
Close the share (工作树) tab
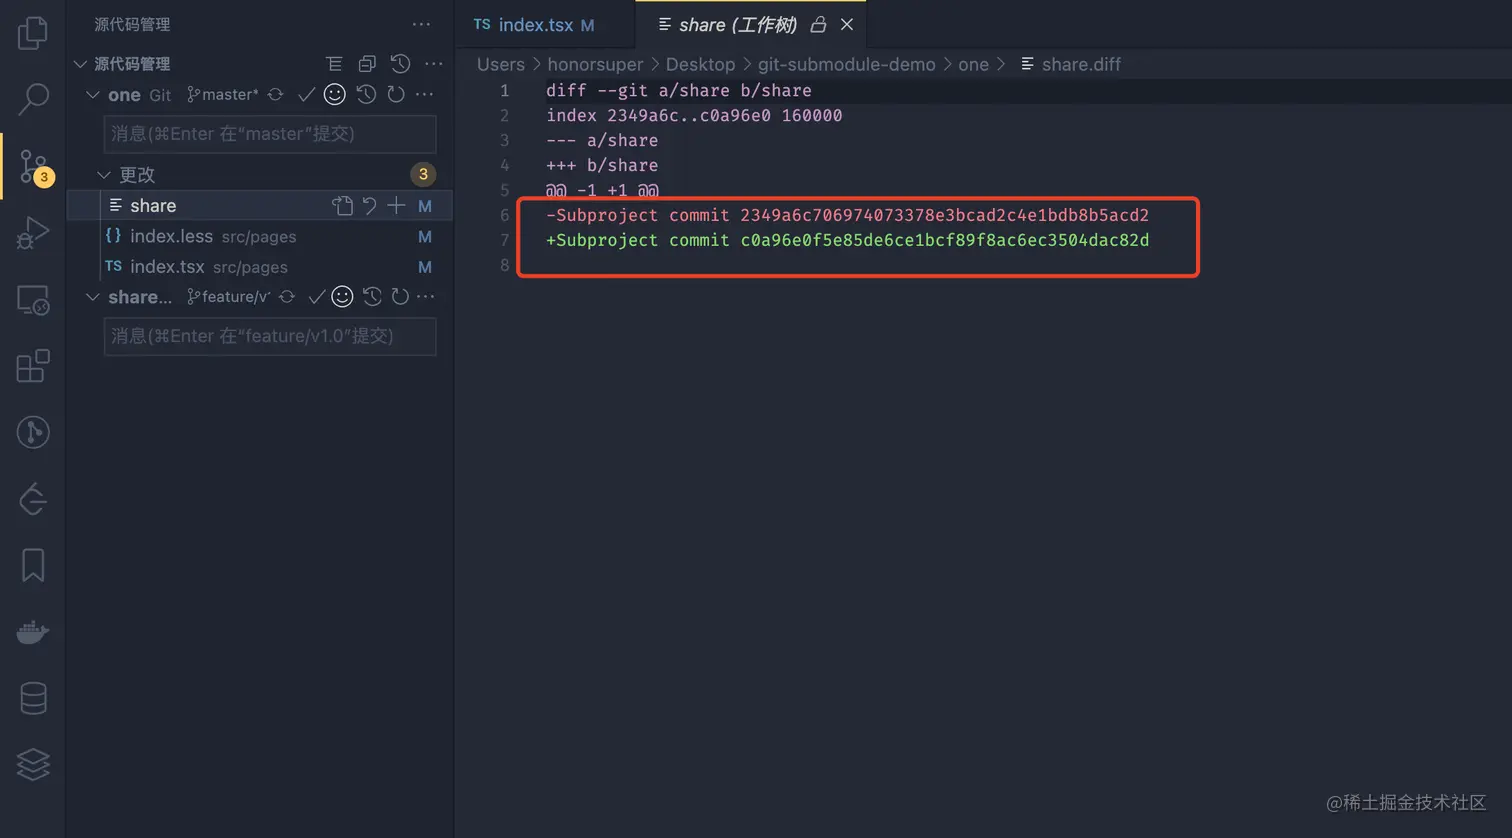847,25
